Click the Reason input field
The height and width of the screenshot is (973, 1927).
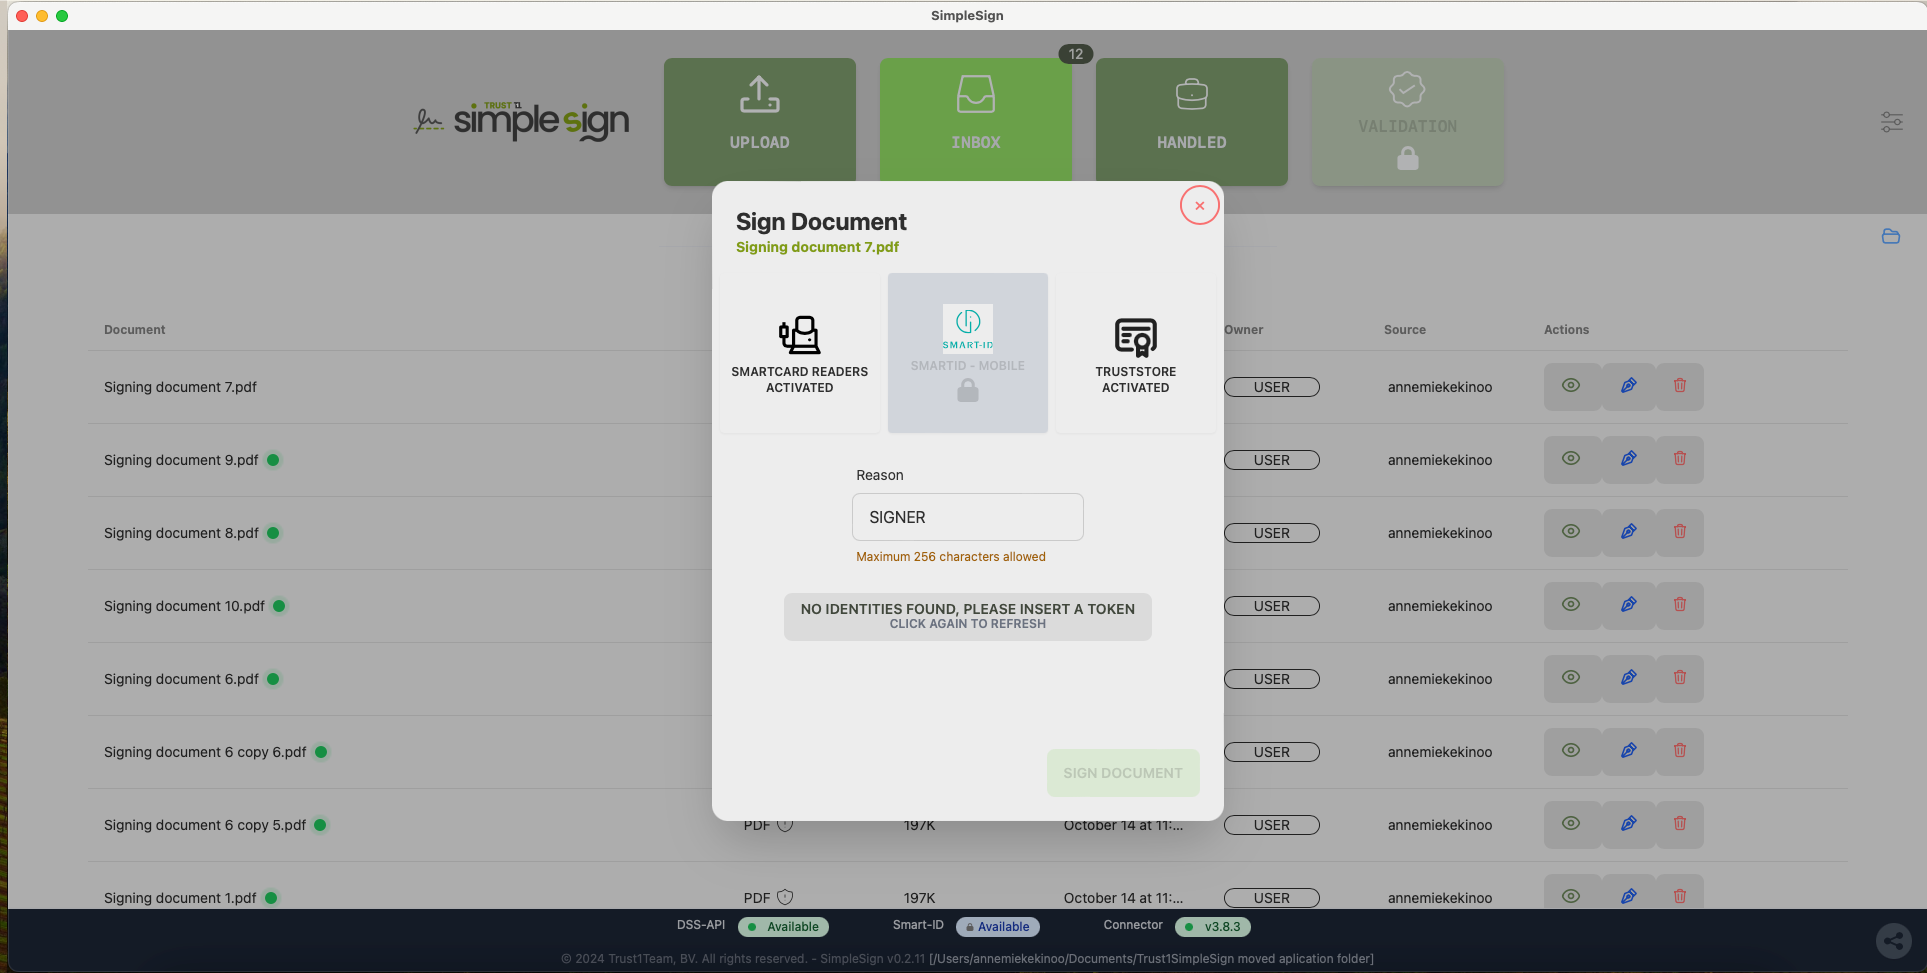click(968, 517)
